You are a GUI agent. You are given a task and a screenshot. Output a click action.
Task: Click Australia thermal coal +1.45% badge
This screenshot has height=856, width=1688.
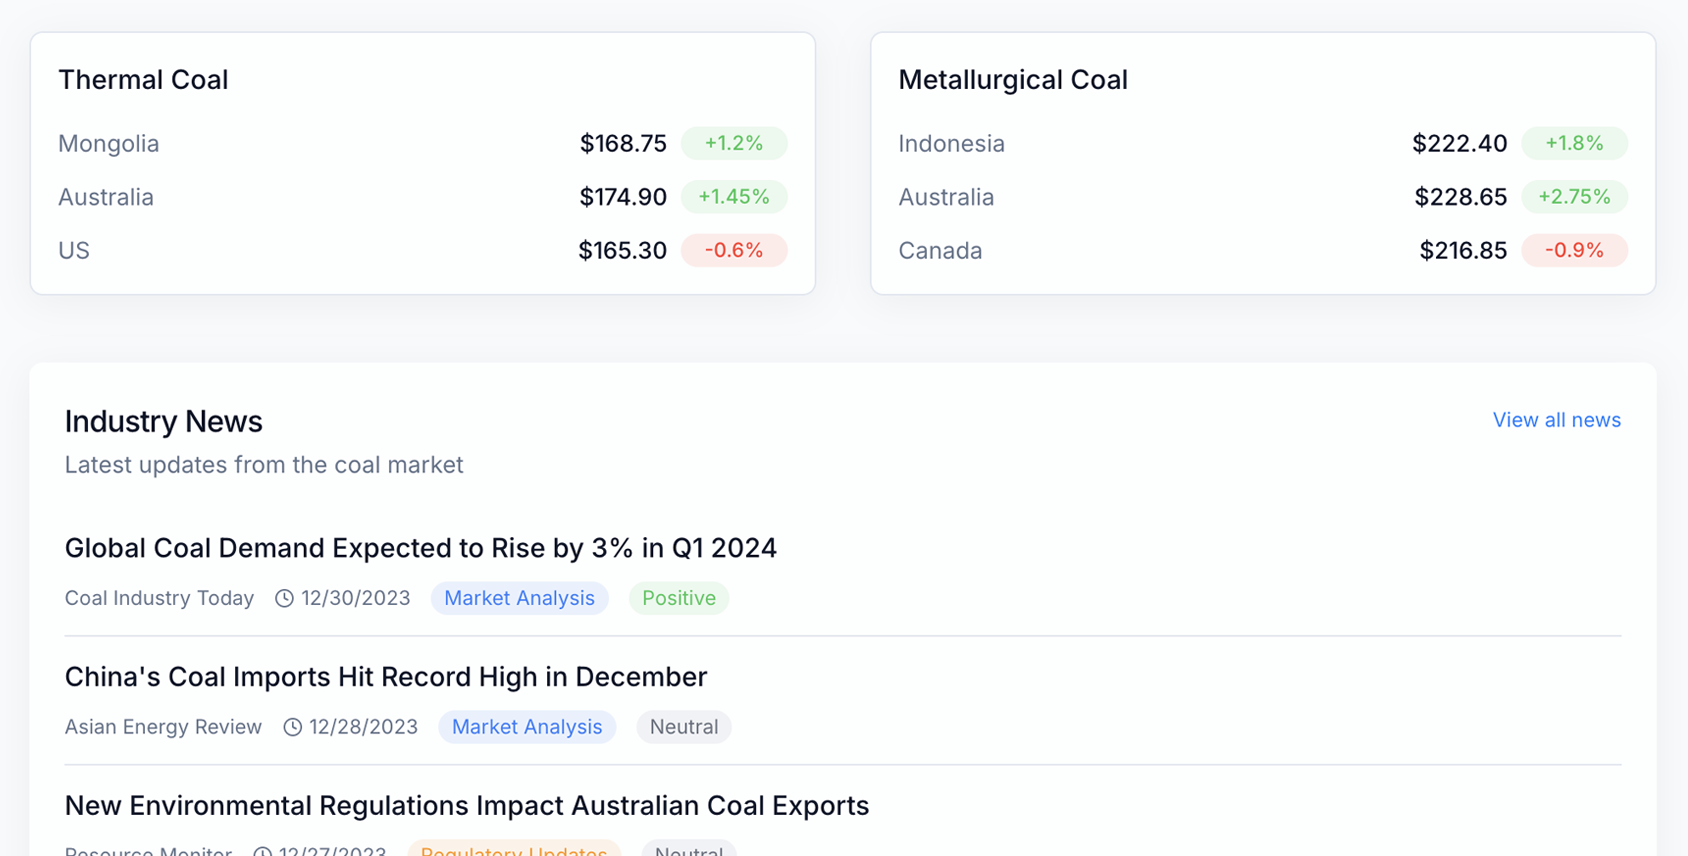coord(733,197)
